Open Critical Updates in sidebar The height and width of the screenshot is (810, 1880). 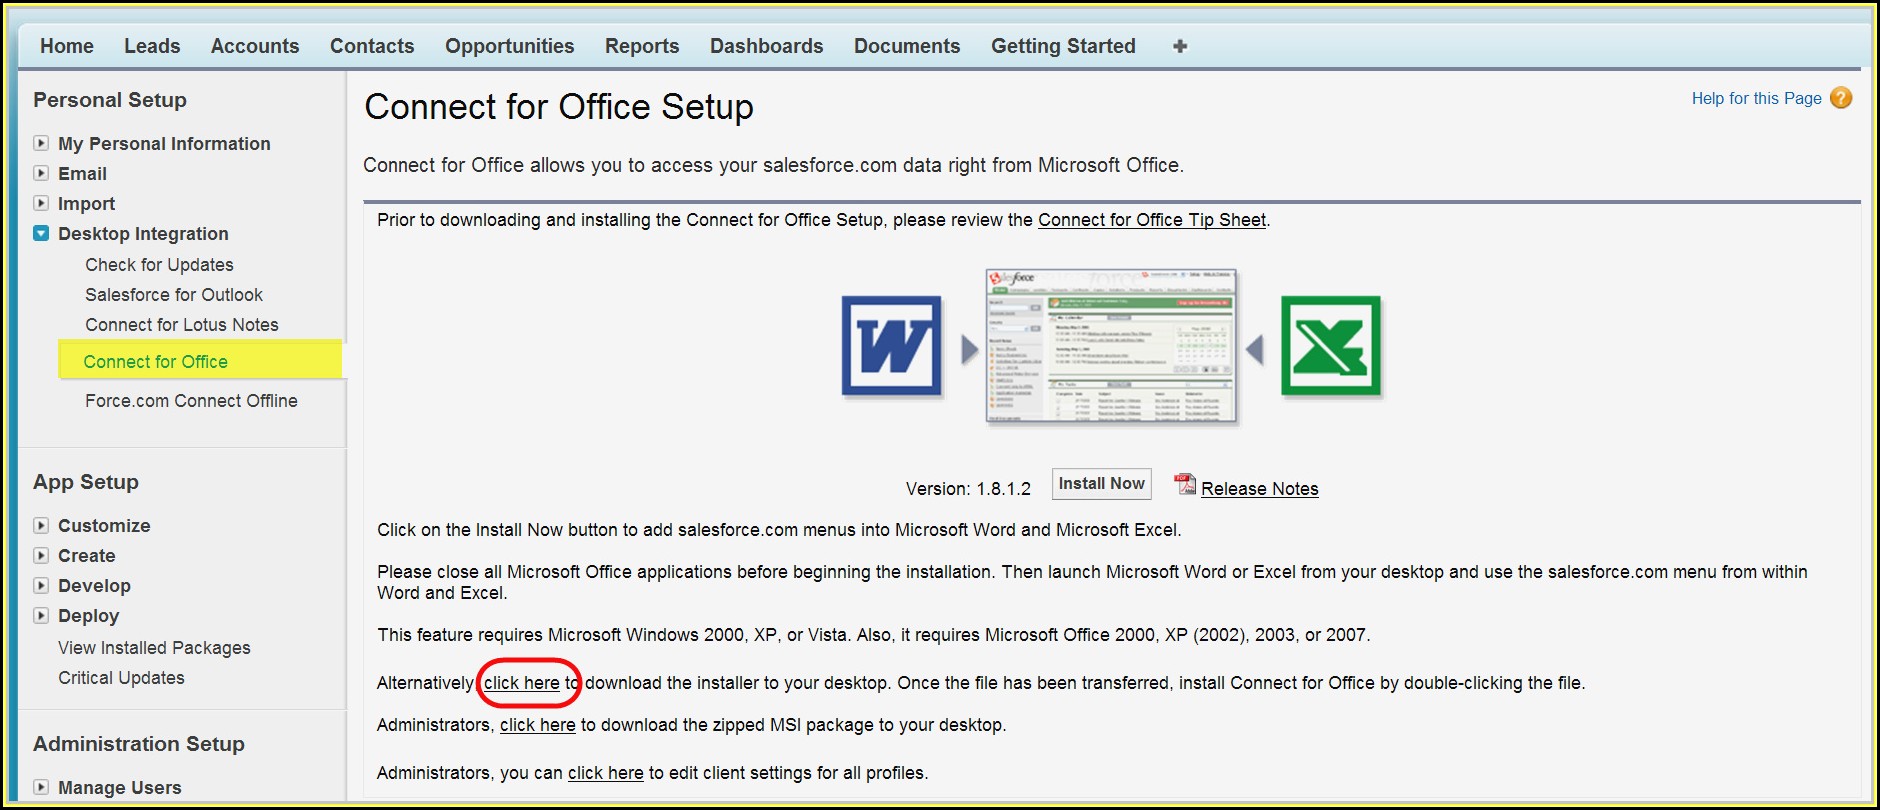pyautogui.click(x=121, y=678)
